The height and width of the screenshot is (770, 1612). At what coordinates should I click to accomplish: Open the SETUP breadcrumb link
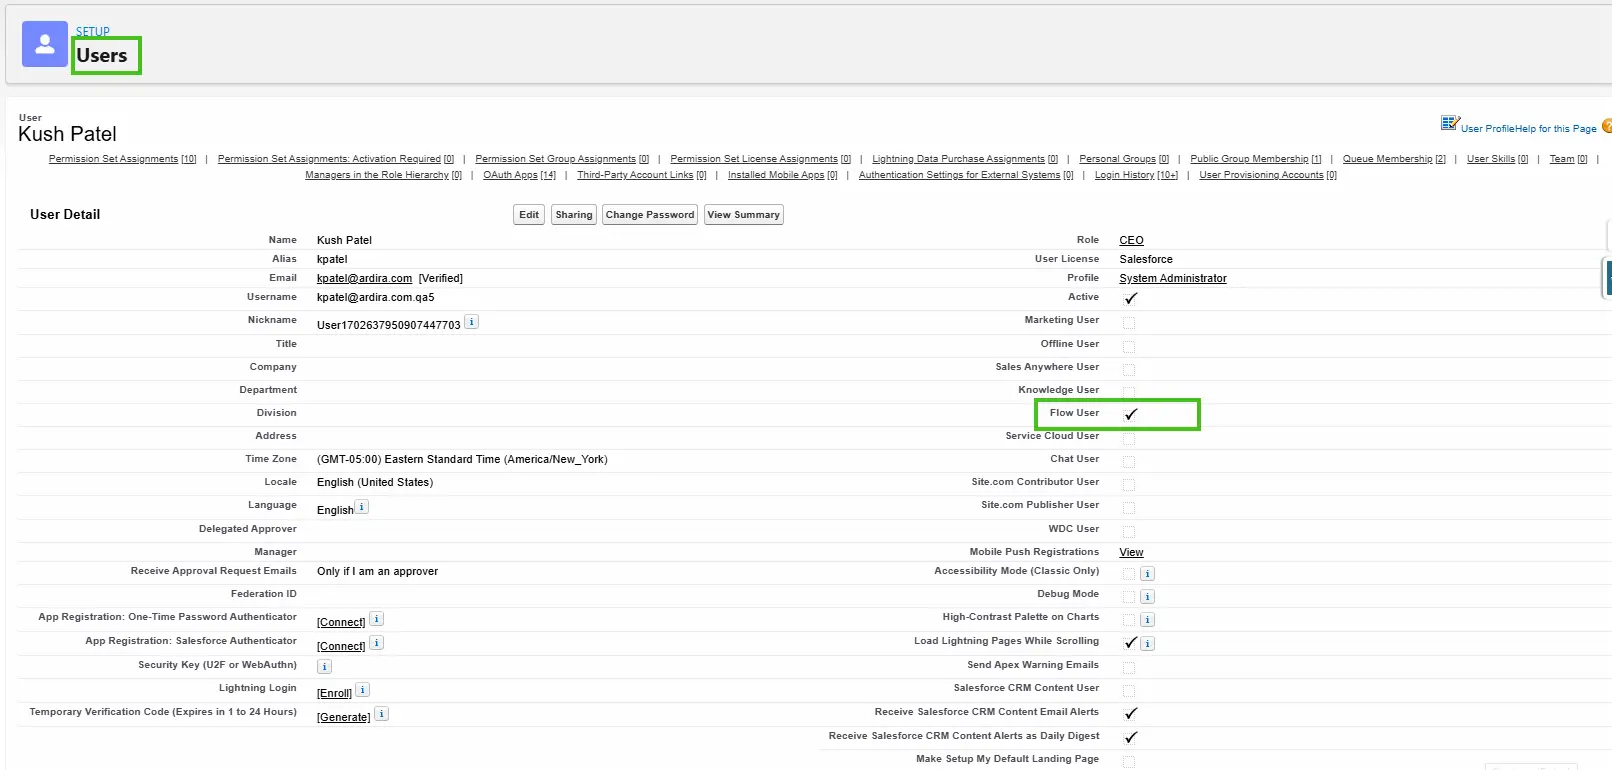tap(93, 31)
